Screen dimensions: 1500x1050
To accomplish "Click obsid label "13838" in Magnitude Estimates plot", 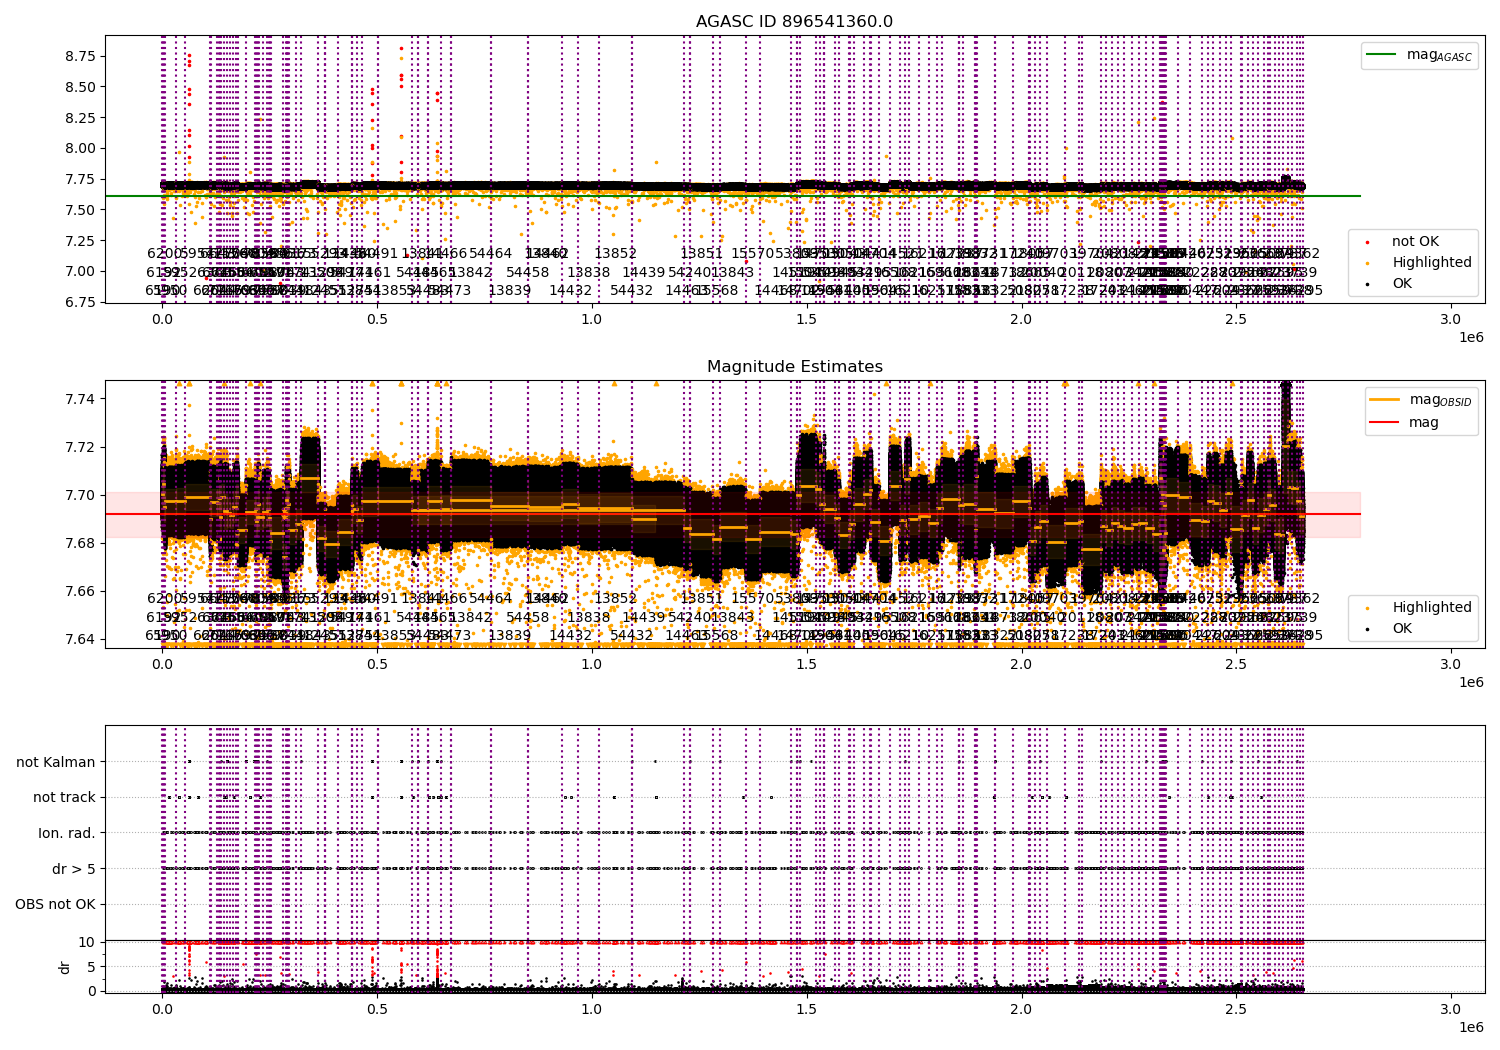I will (589, 617).
